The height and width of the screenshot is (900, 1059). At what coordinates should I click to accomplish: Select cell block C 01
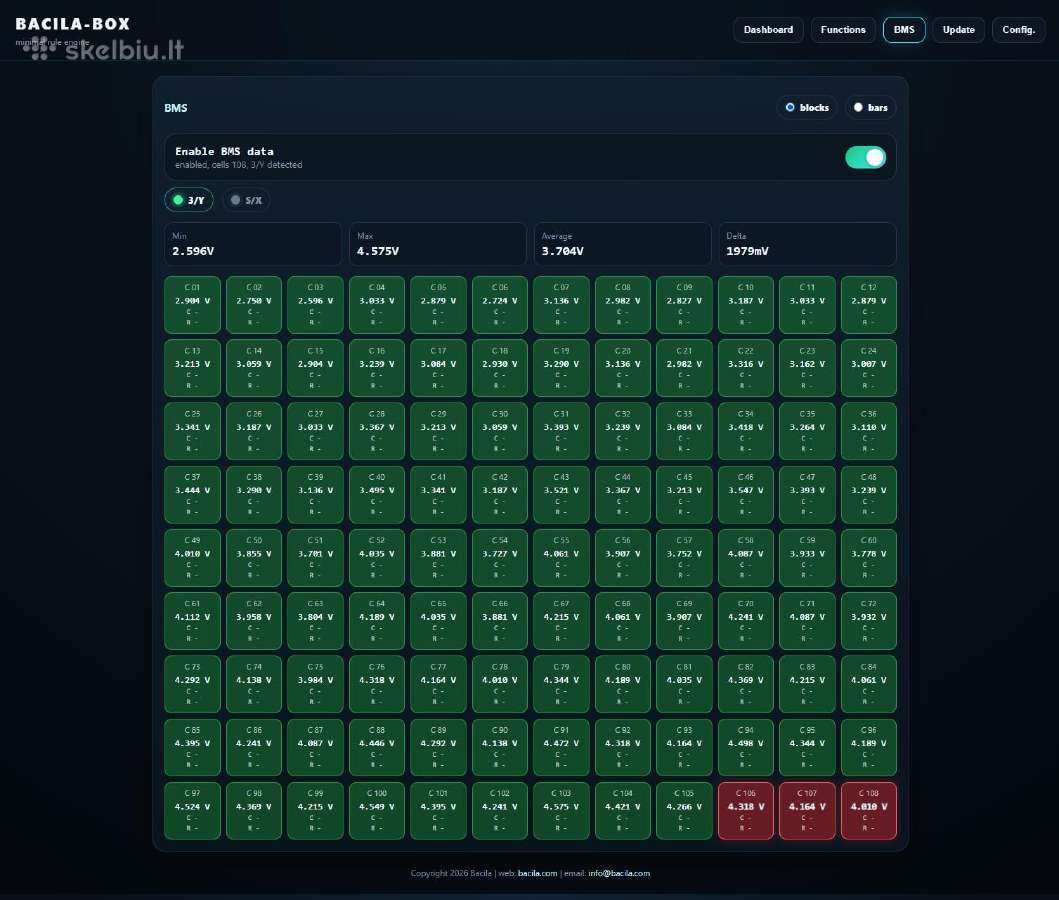(x=192, y=305)
